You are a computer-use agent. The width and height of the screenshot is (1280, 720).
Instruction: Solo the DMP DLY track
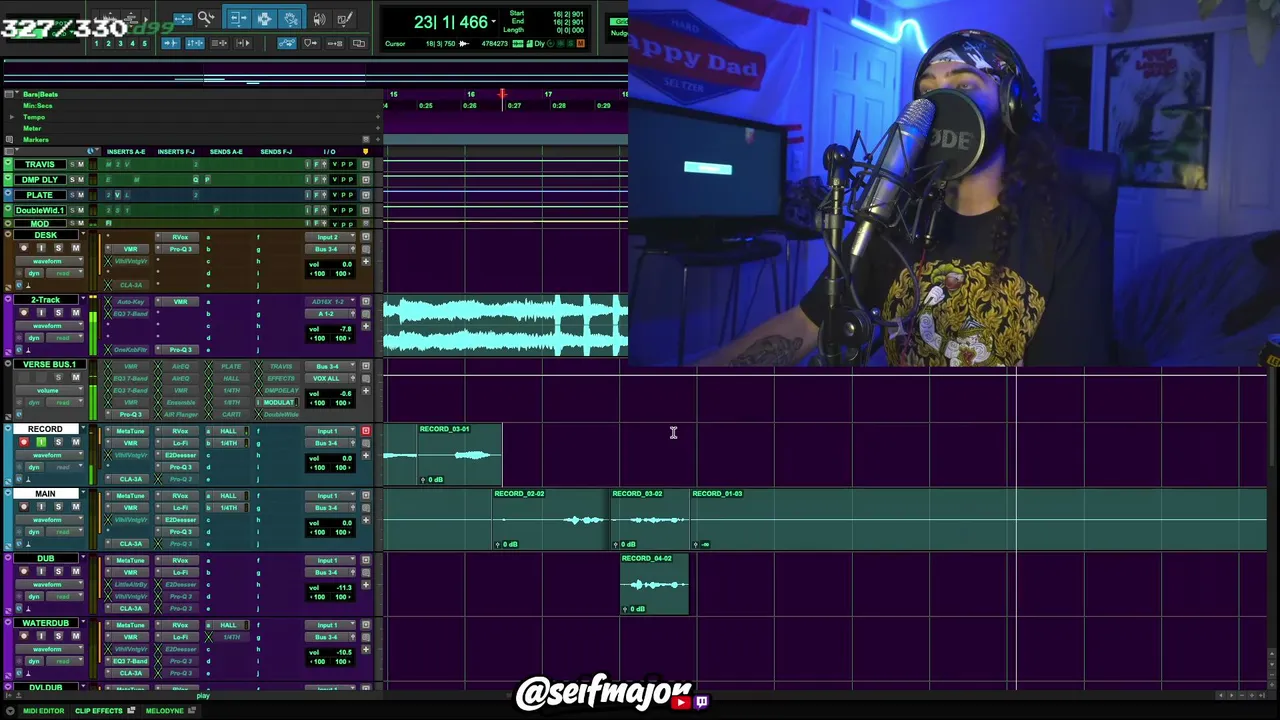pyautogui.click(x=72, y=180)
